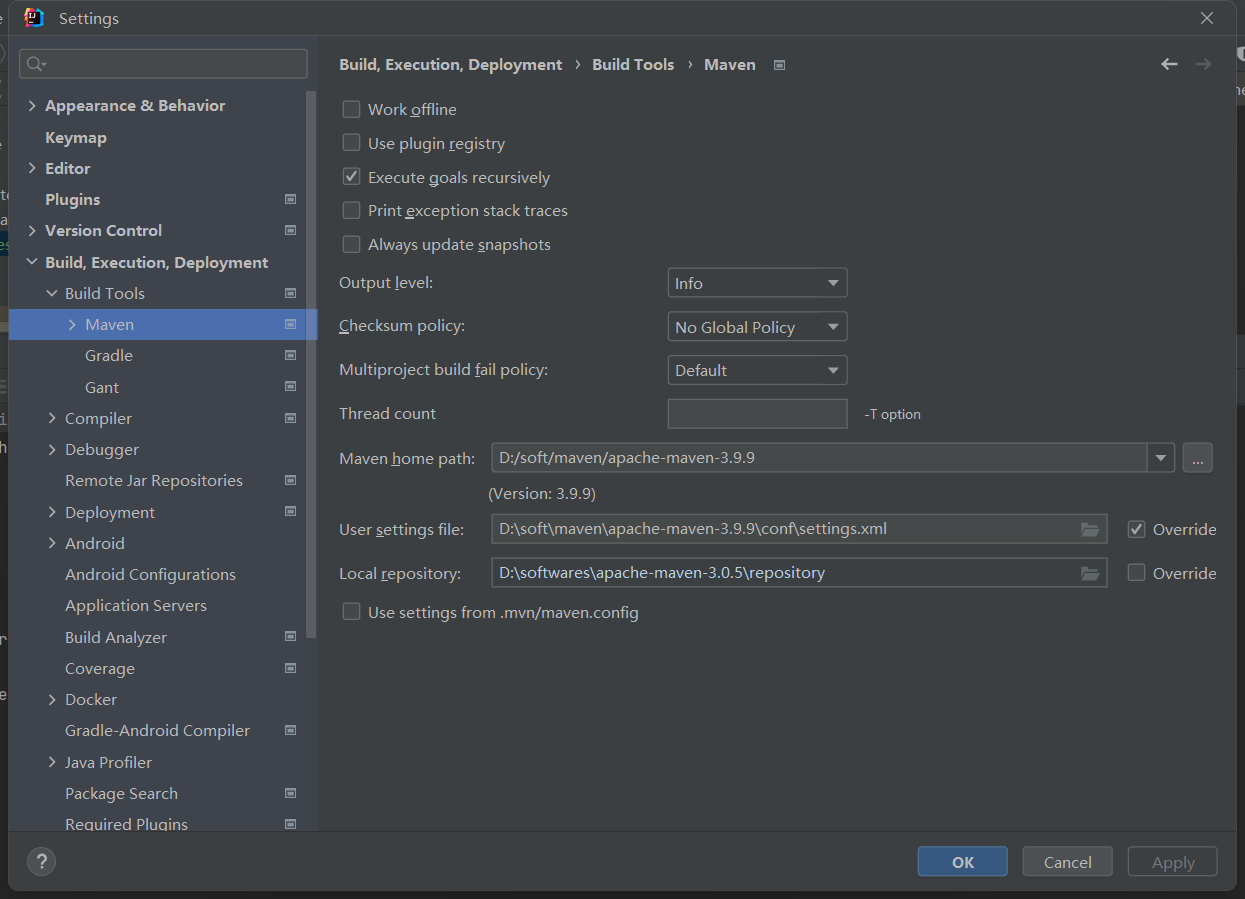This screenshot has width=1245, height=899.
Task: Click project icon on Package Search row
Action: tap(290, 793)
